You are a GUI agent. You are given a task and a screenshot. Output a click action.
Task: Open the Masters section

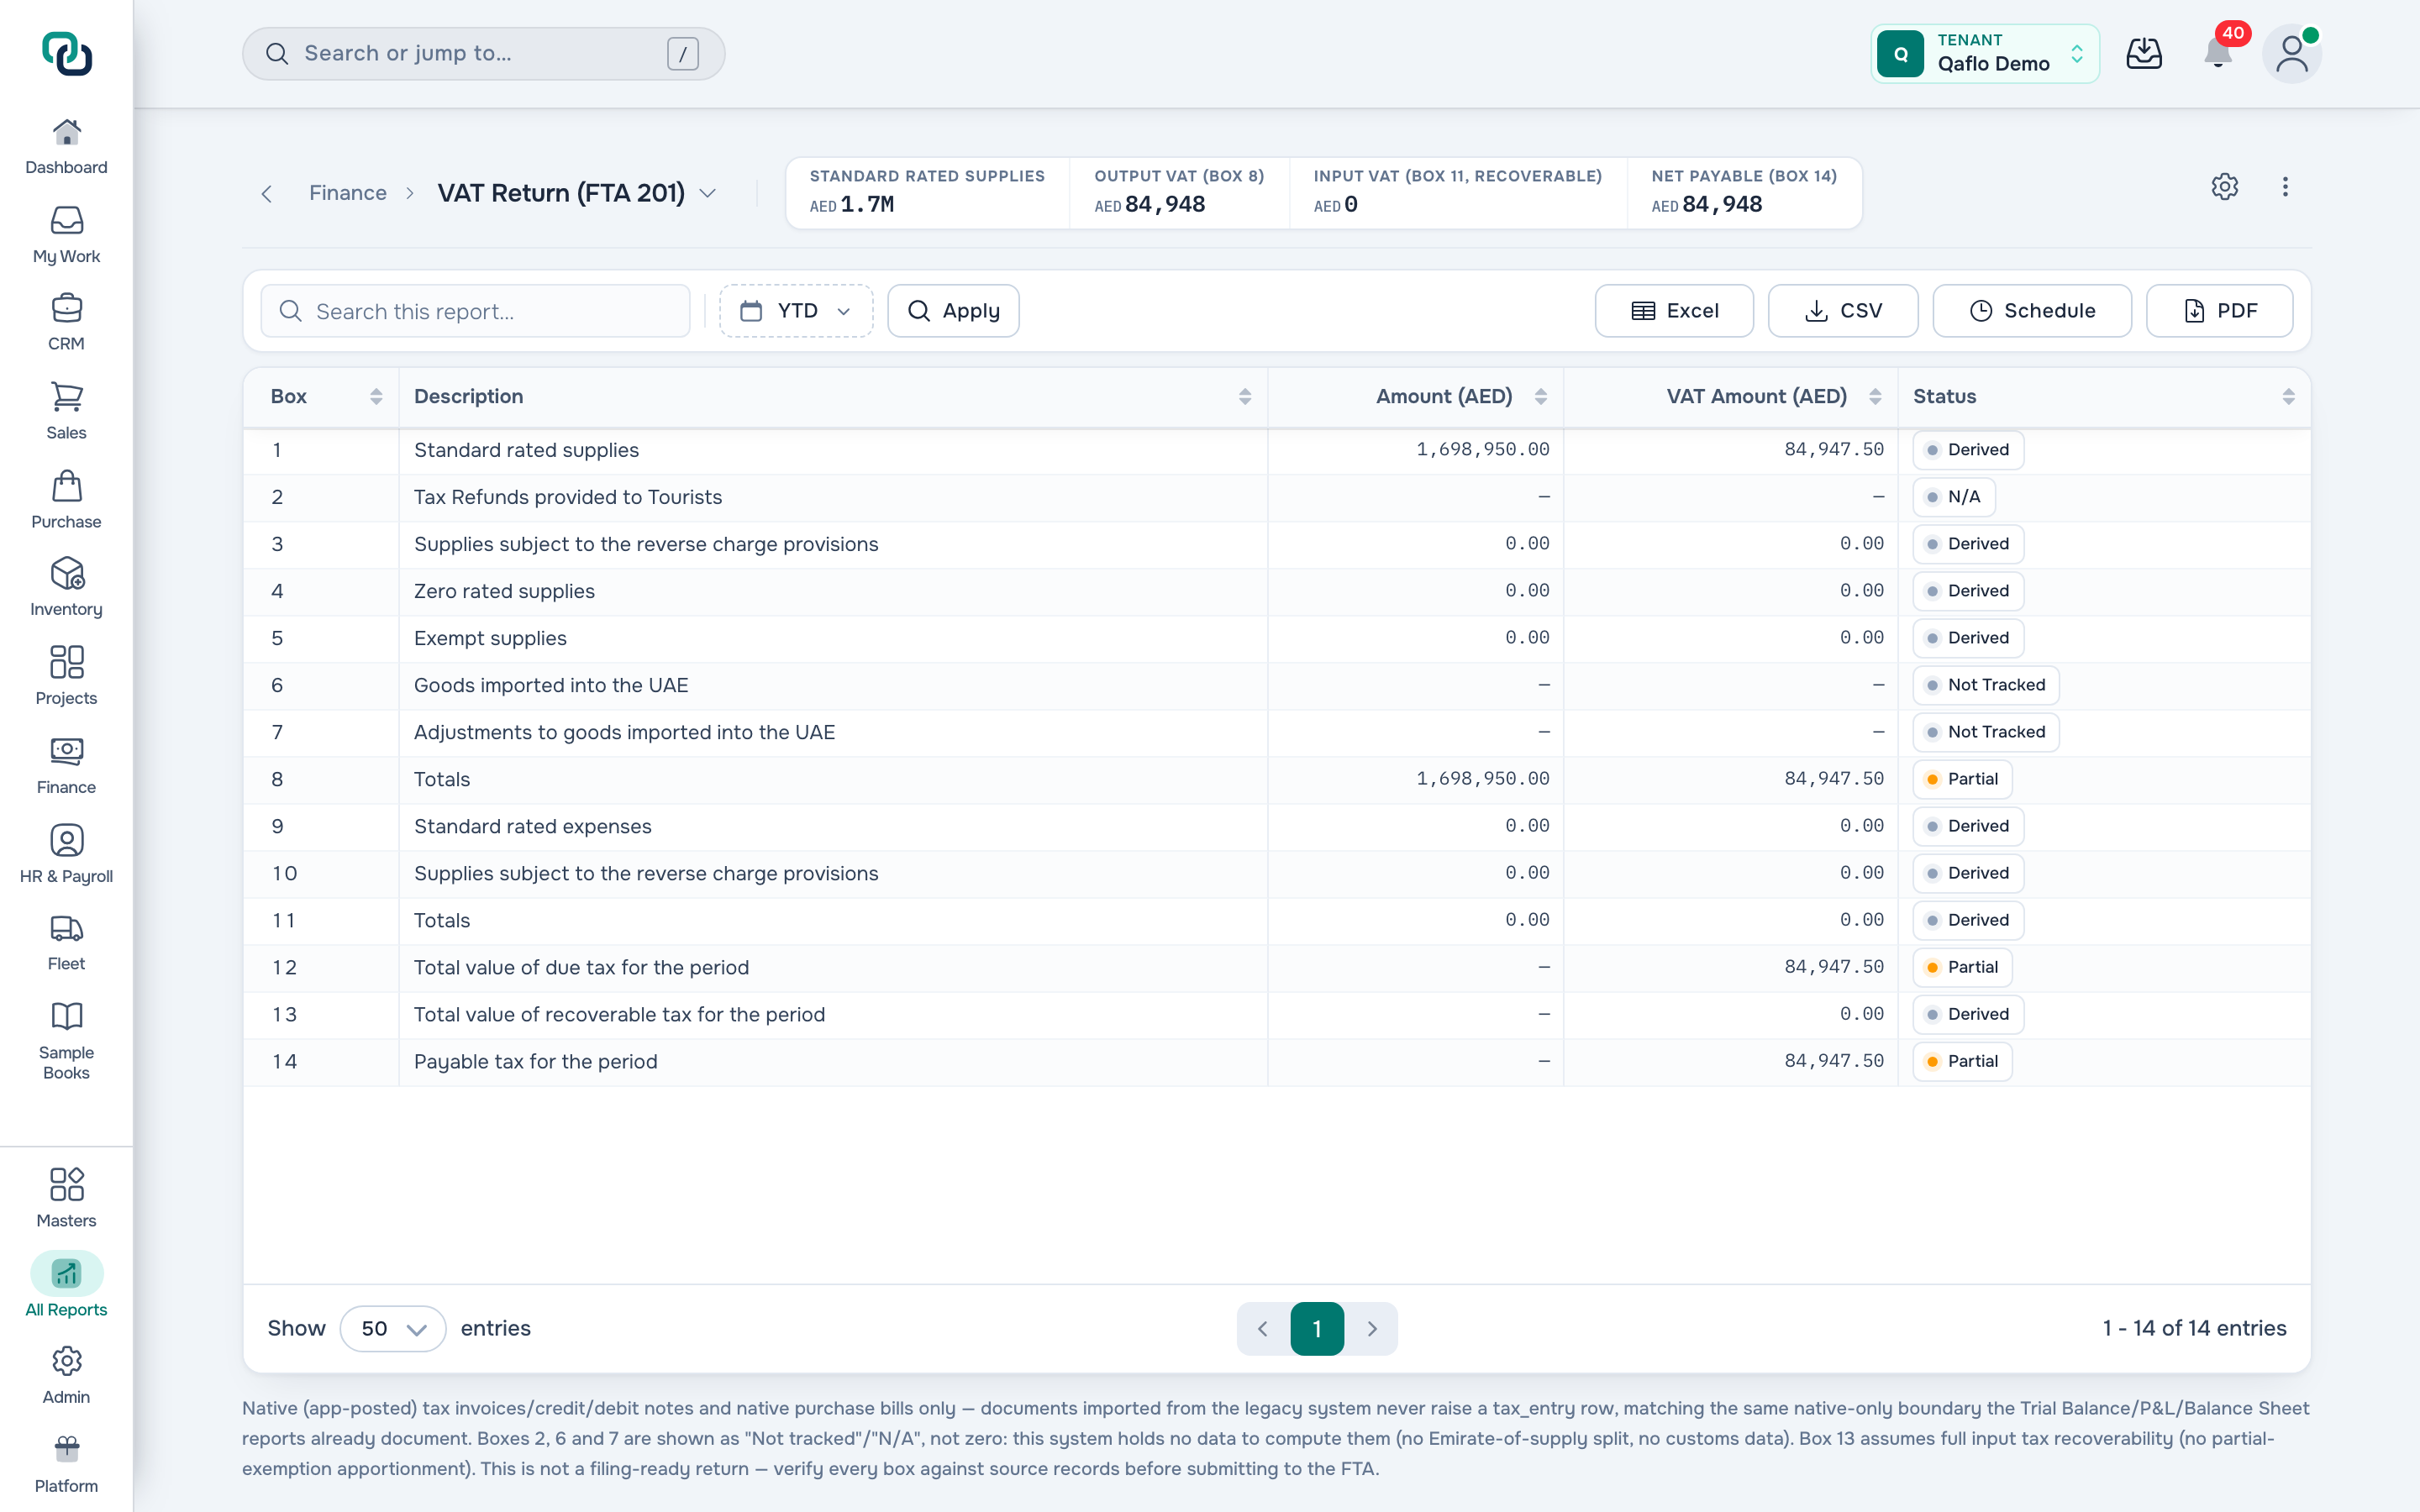[66, 1199]
